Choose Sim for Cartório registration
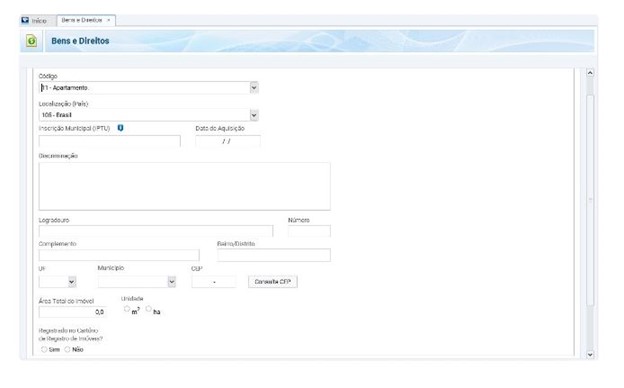This screenshot has height=388, width=624. point(44,349)
